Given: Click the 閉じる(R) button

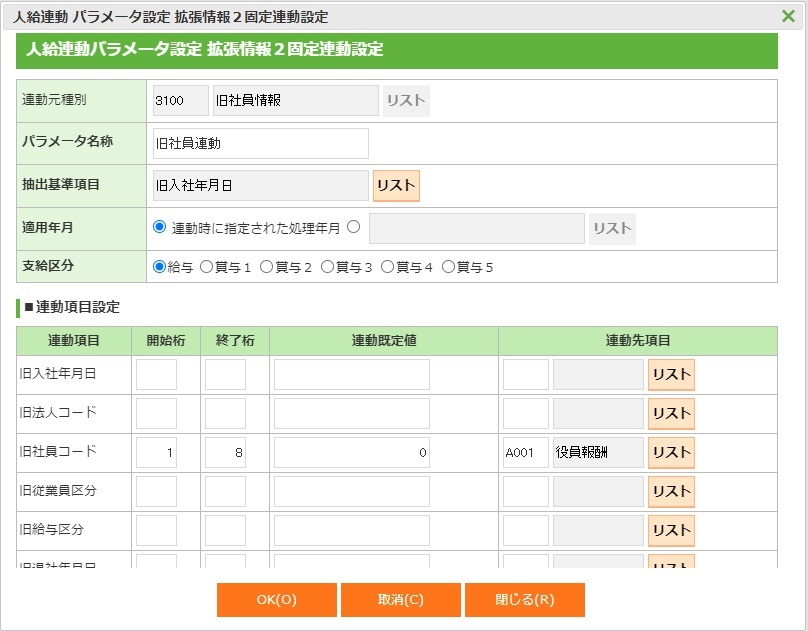Looking at the screenshot, I should [524, 600].
